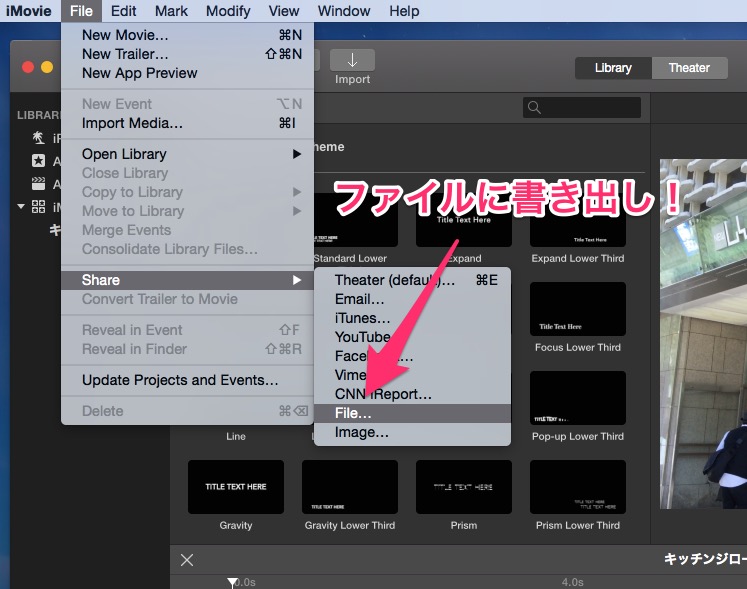The width and height of the screenshot is (747, 589).
Task: Choose CNN iReport… share option
Action: pos(412,394)
